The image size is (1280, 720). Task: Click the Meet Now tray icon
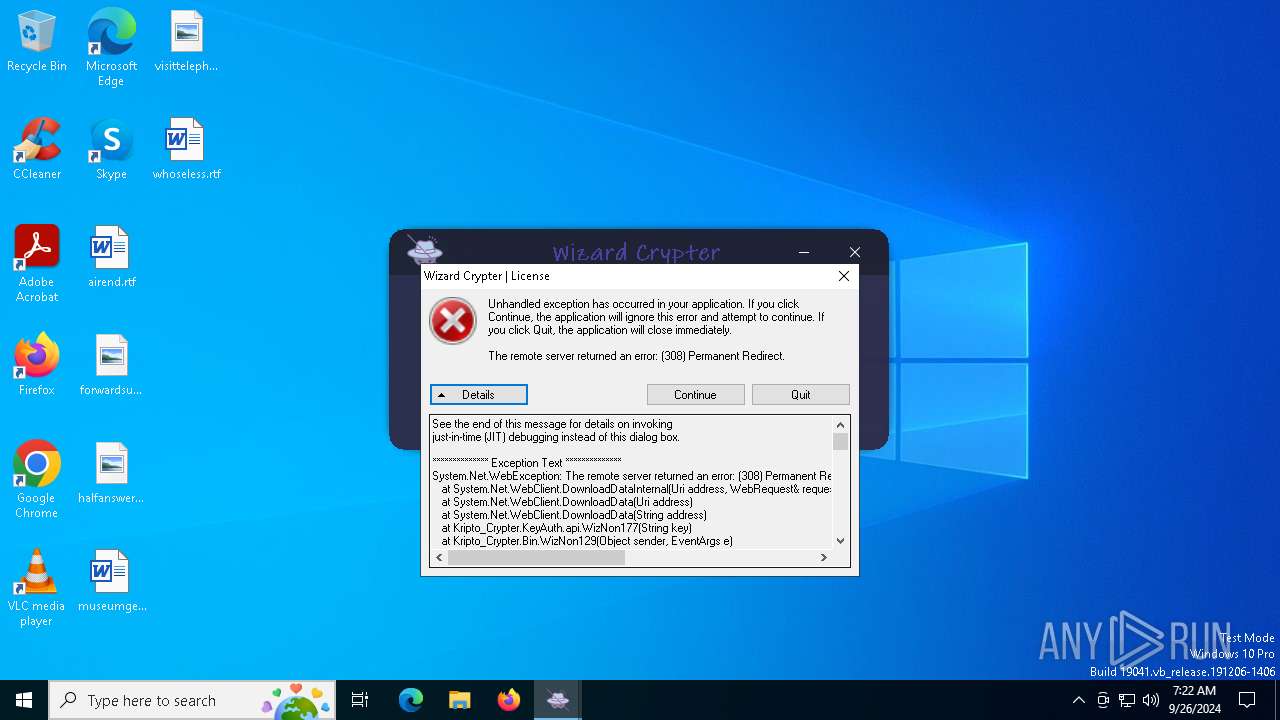click(x=1103, y=700)
